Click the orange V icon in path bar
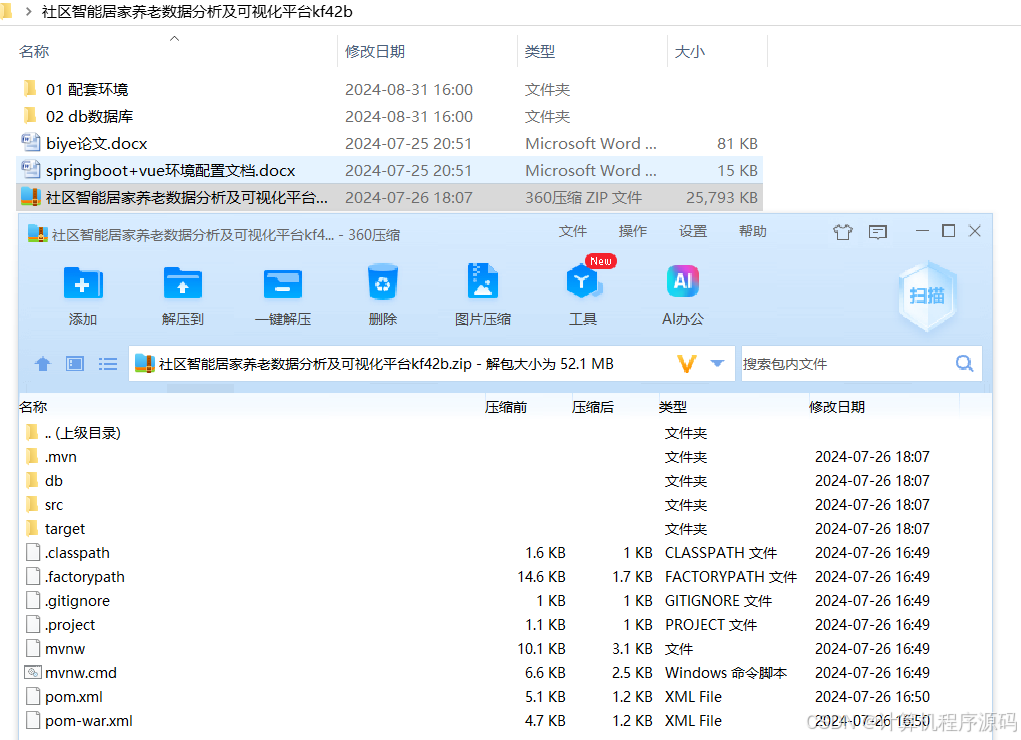 pyautogui.click(x=687, y=363)
